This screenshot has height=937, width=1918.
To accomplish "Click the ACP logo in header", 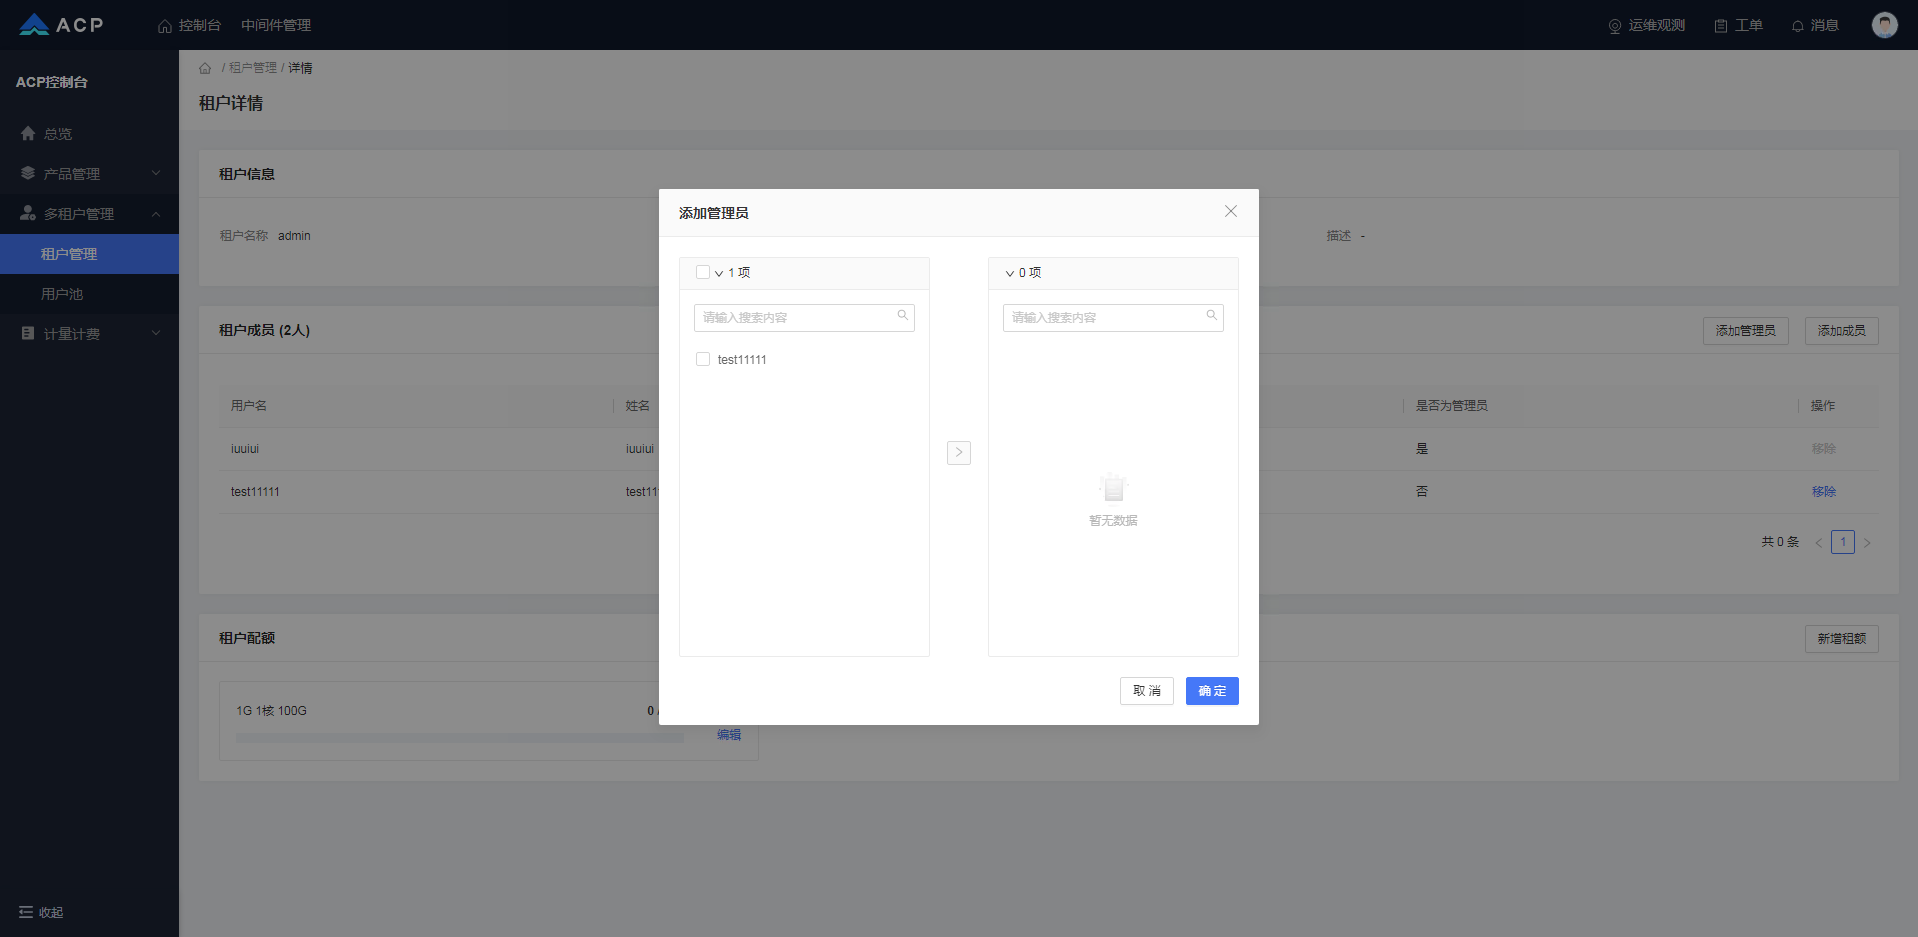I will point(61,25).
